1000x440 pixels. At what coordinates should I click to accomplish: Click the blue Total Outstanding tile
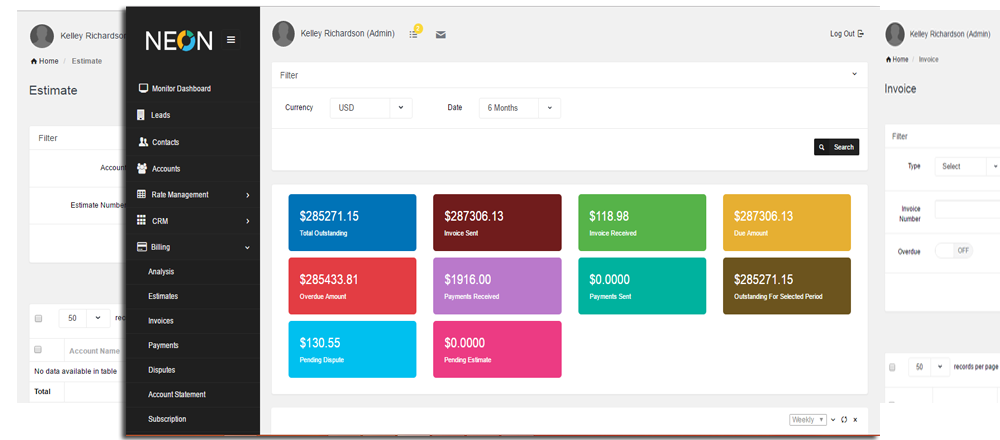pos(352,222)
